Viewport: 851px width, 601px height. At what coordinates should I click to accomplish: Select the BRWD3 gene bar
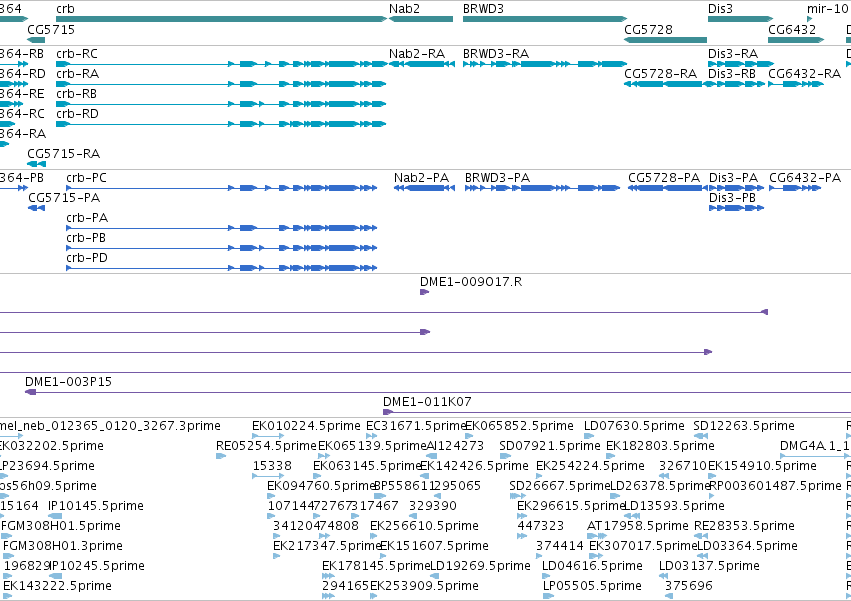[545, 19]
